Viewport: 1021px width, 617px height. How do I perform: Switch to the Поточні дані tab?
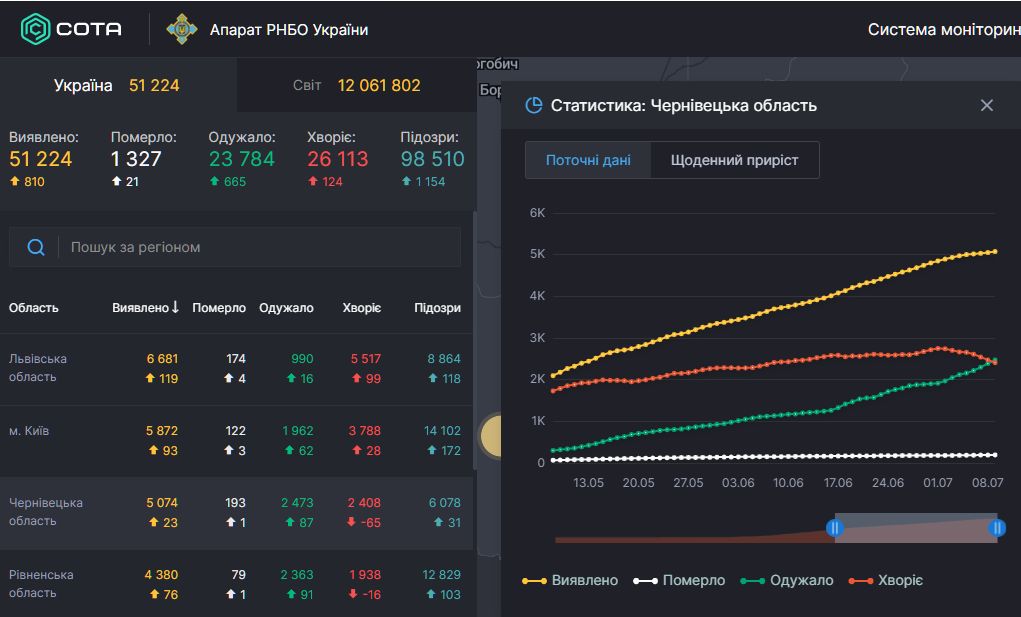click(x=588, y=160)
